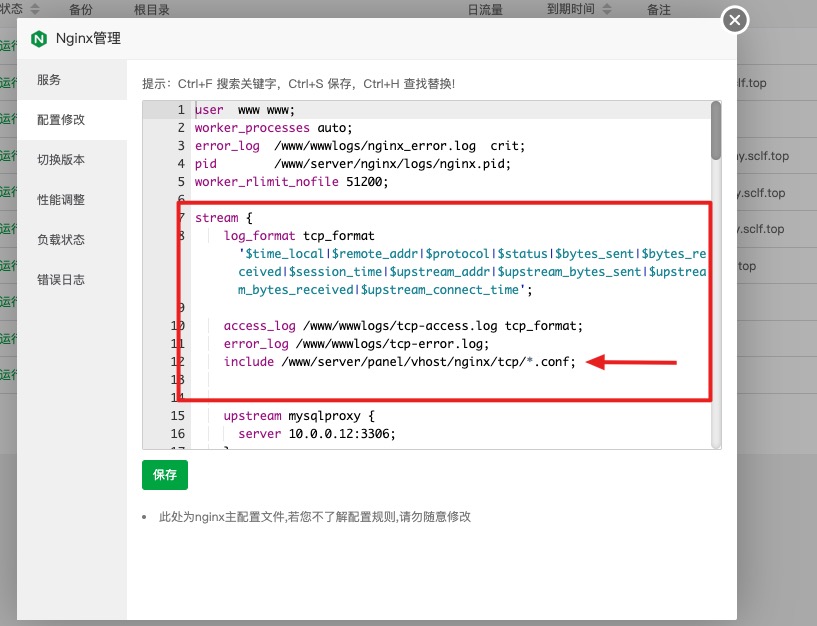Image resolution: width=817 pixels, height=626 pixels.
Task: Click the include tcp/*.conf line
Action: [400, 362]
